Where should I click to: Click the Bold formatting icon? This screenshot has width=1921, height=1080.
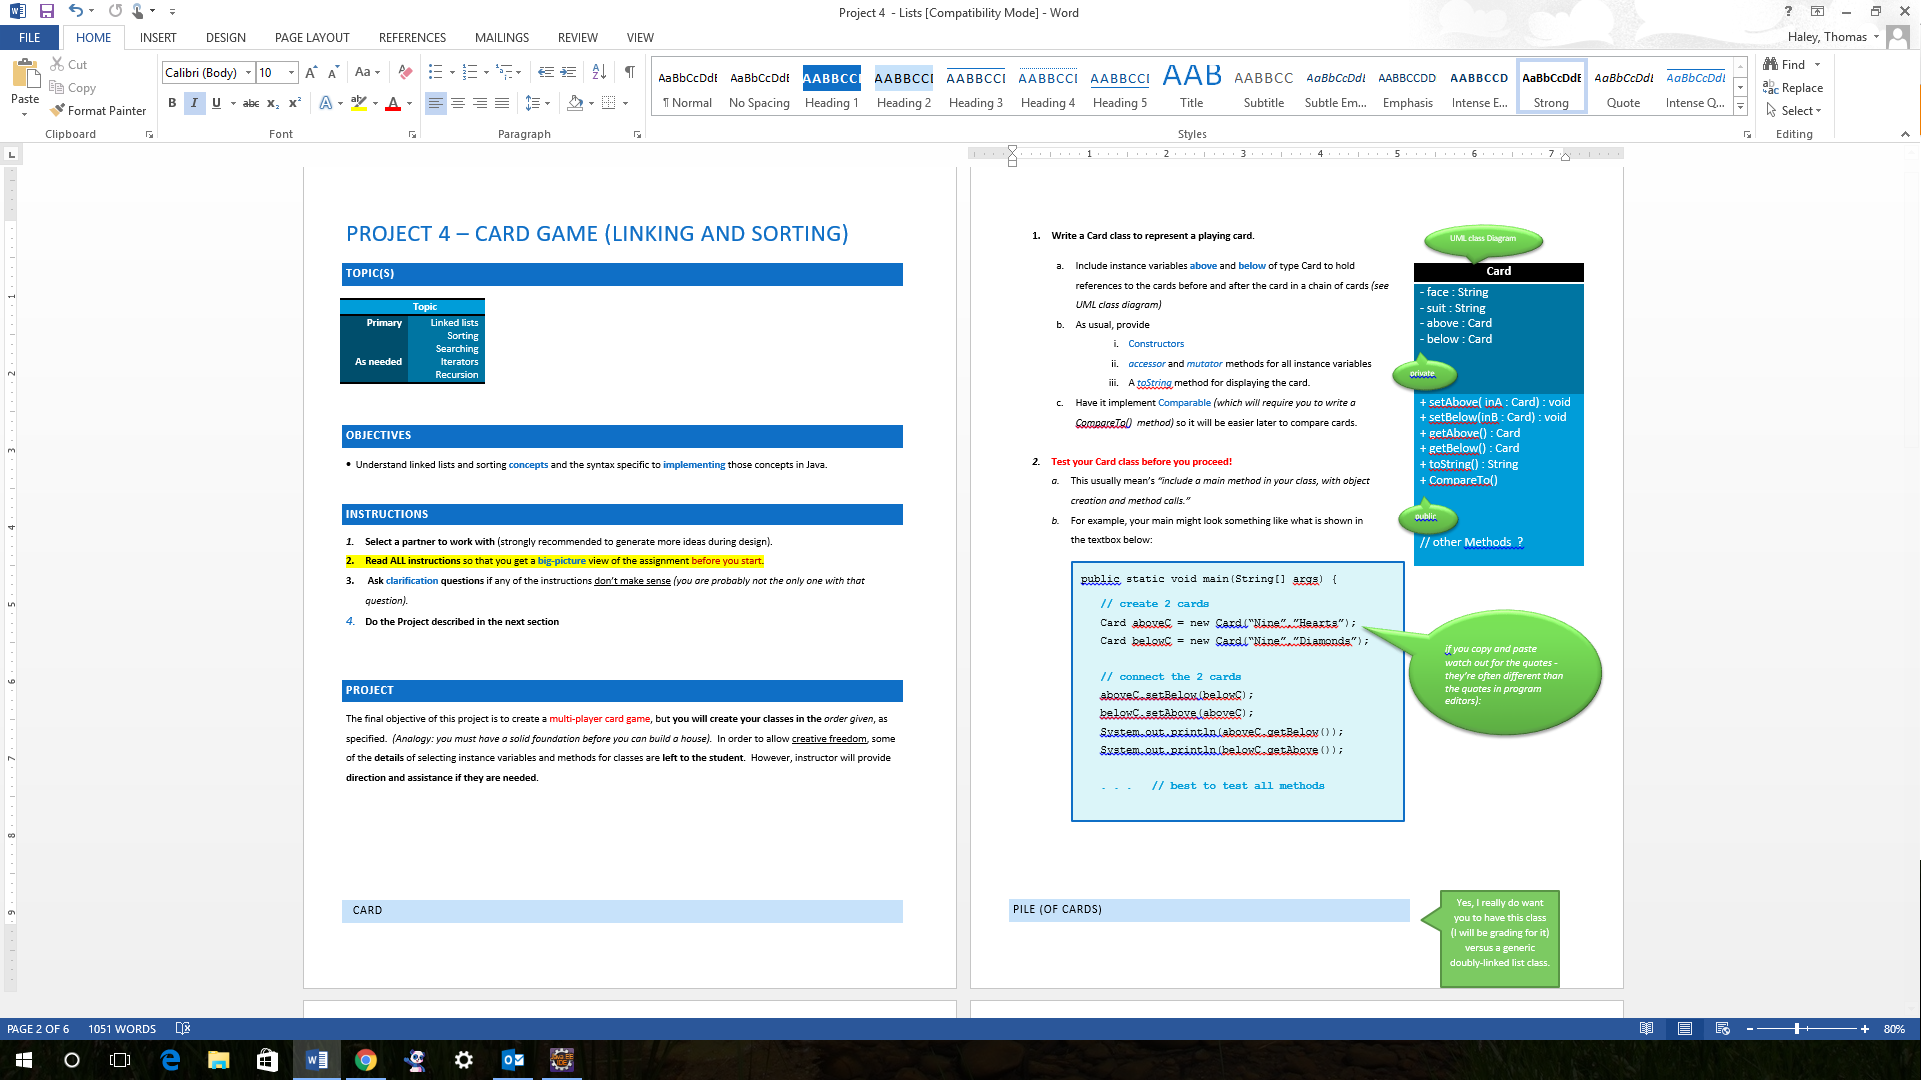point(170,103)
